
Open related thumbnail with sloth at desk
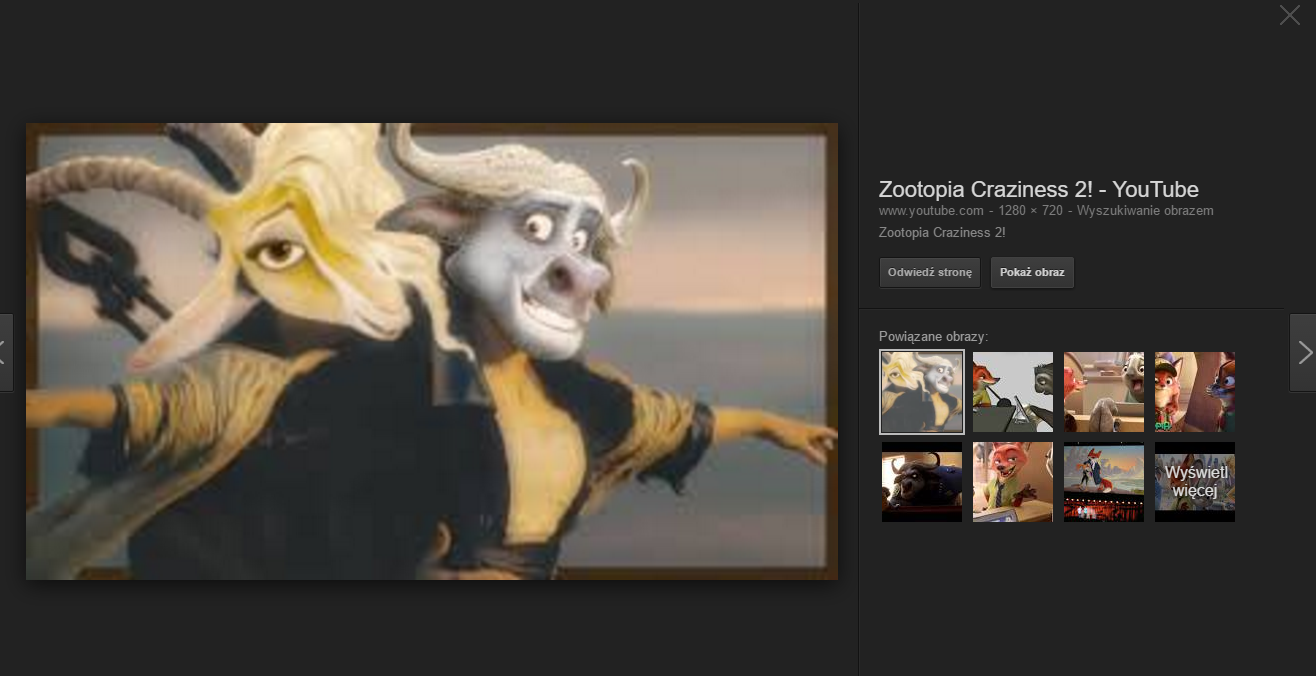point(1104,391)
